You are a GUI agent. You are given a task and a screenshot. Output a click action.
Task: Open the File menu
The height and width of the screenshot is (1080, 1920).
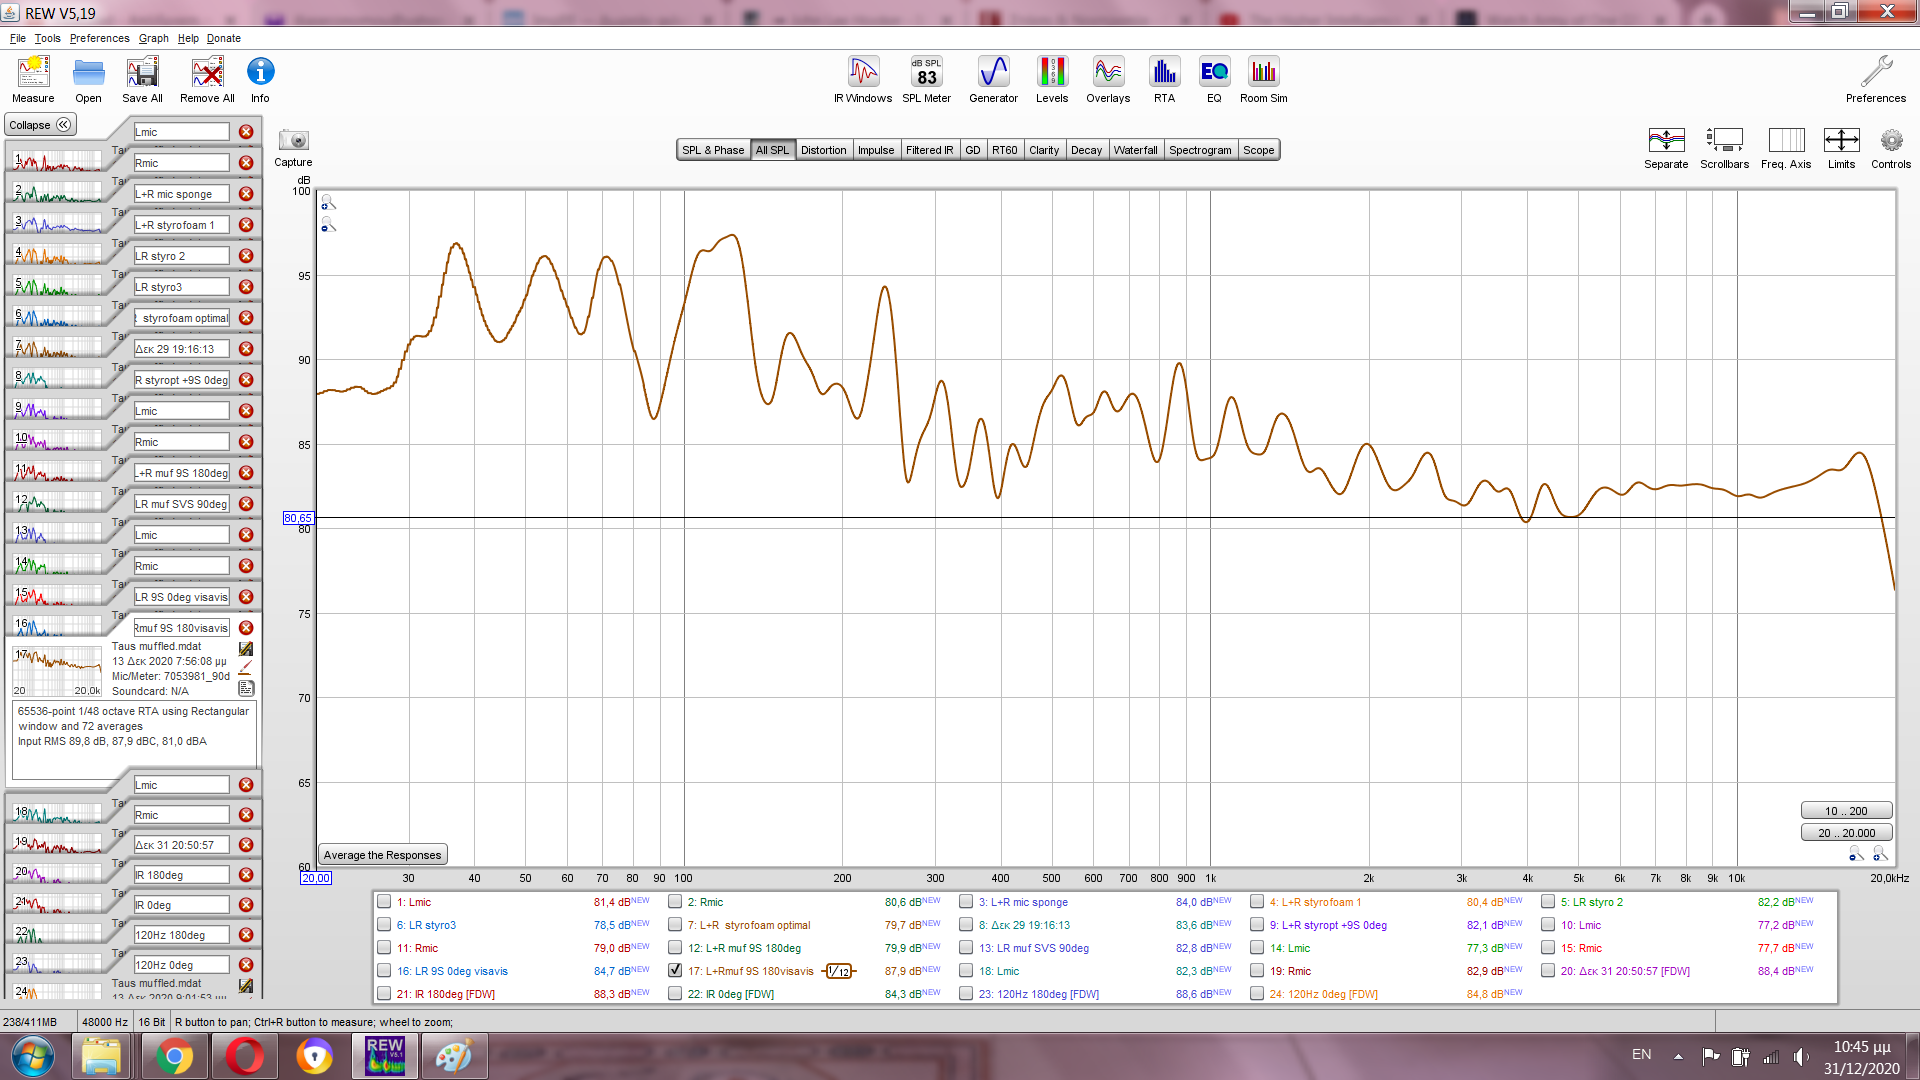point(18,38)
